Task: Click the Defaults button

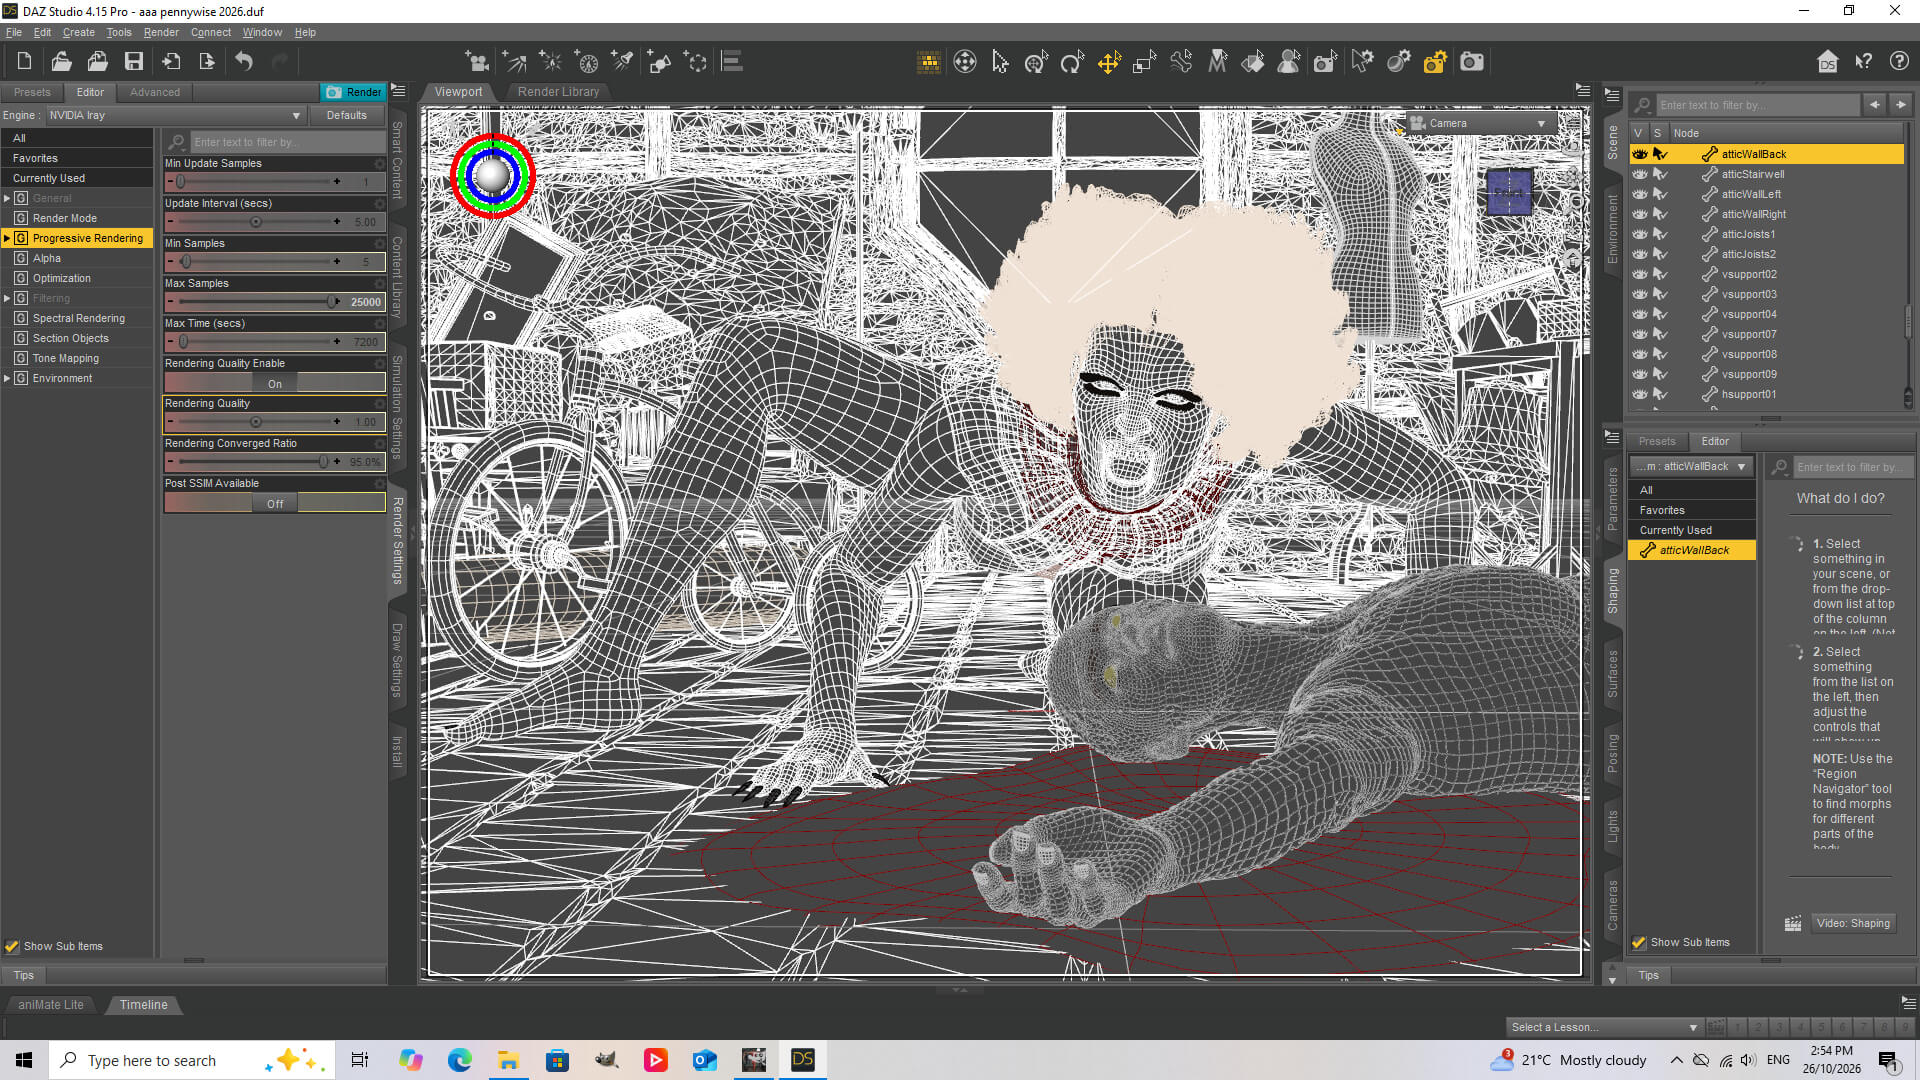Action: click(346, 115)
